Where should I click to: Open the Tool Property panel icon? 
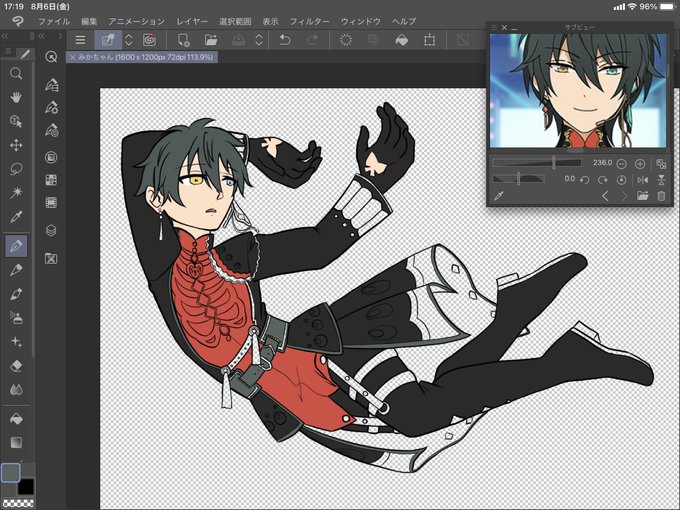tap(51, 108)
